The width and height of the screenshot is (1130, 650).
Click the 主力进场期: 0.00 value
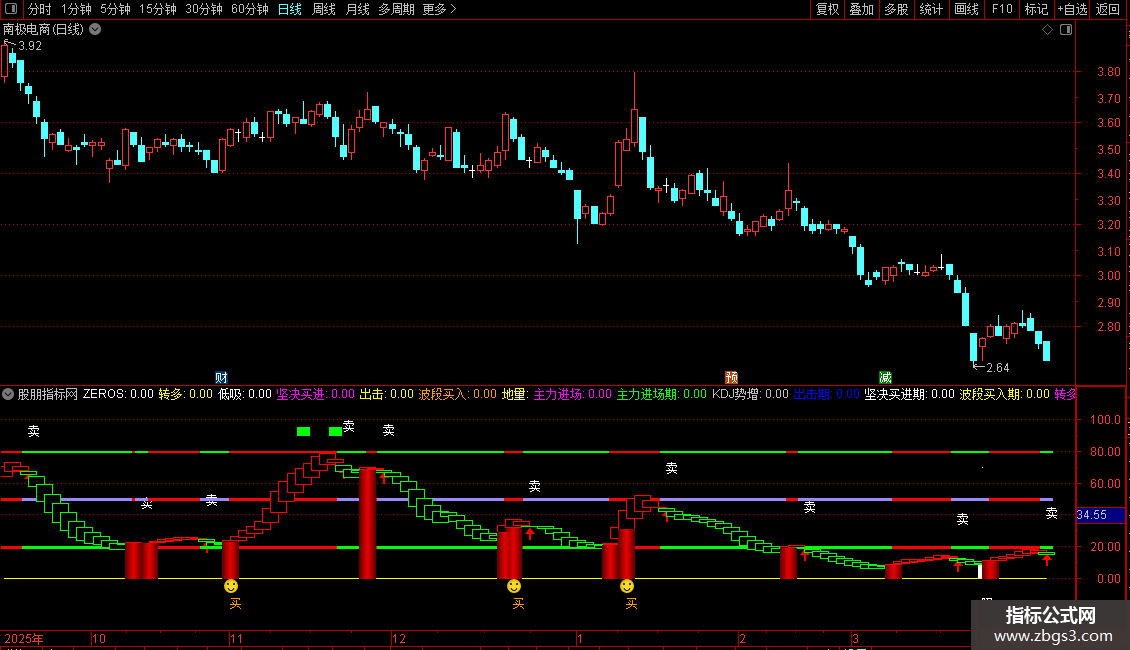(662, 394)
